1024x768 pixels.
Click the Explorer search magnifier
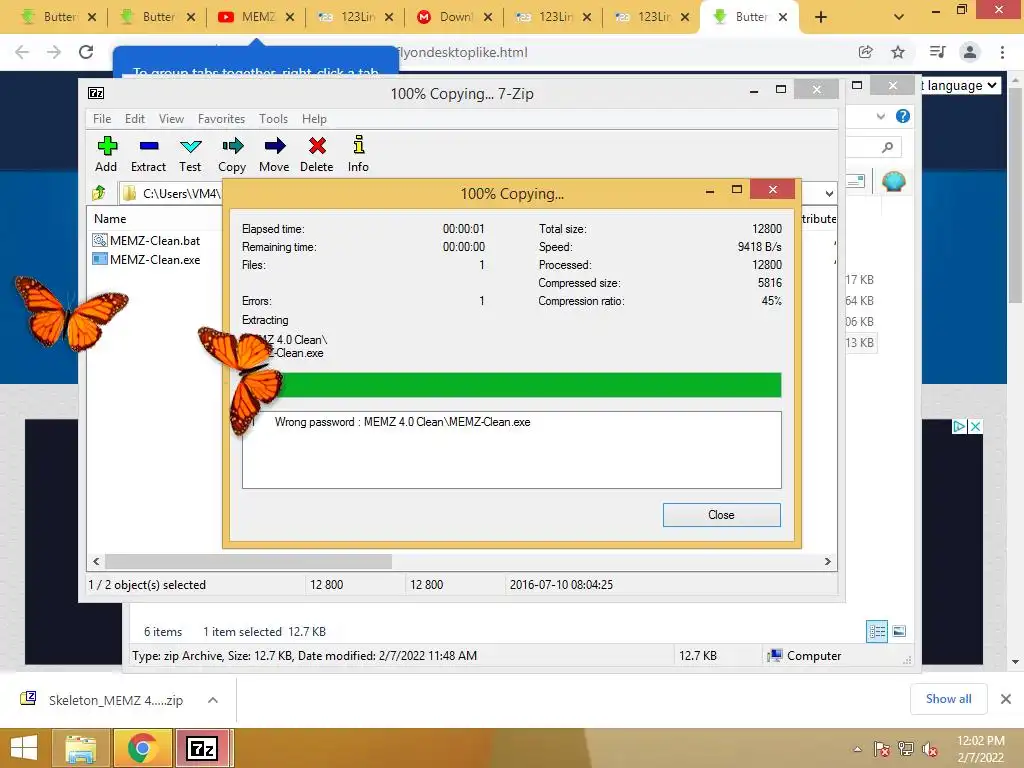(887, 148)
